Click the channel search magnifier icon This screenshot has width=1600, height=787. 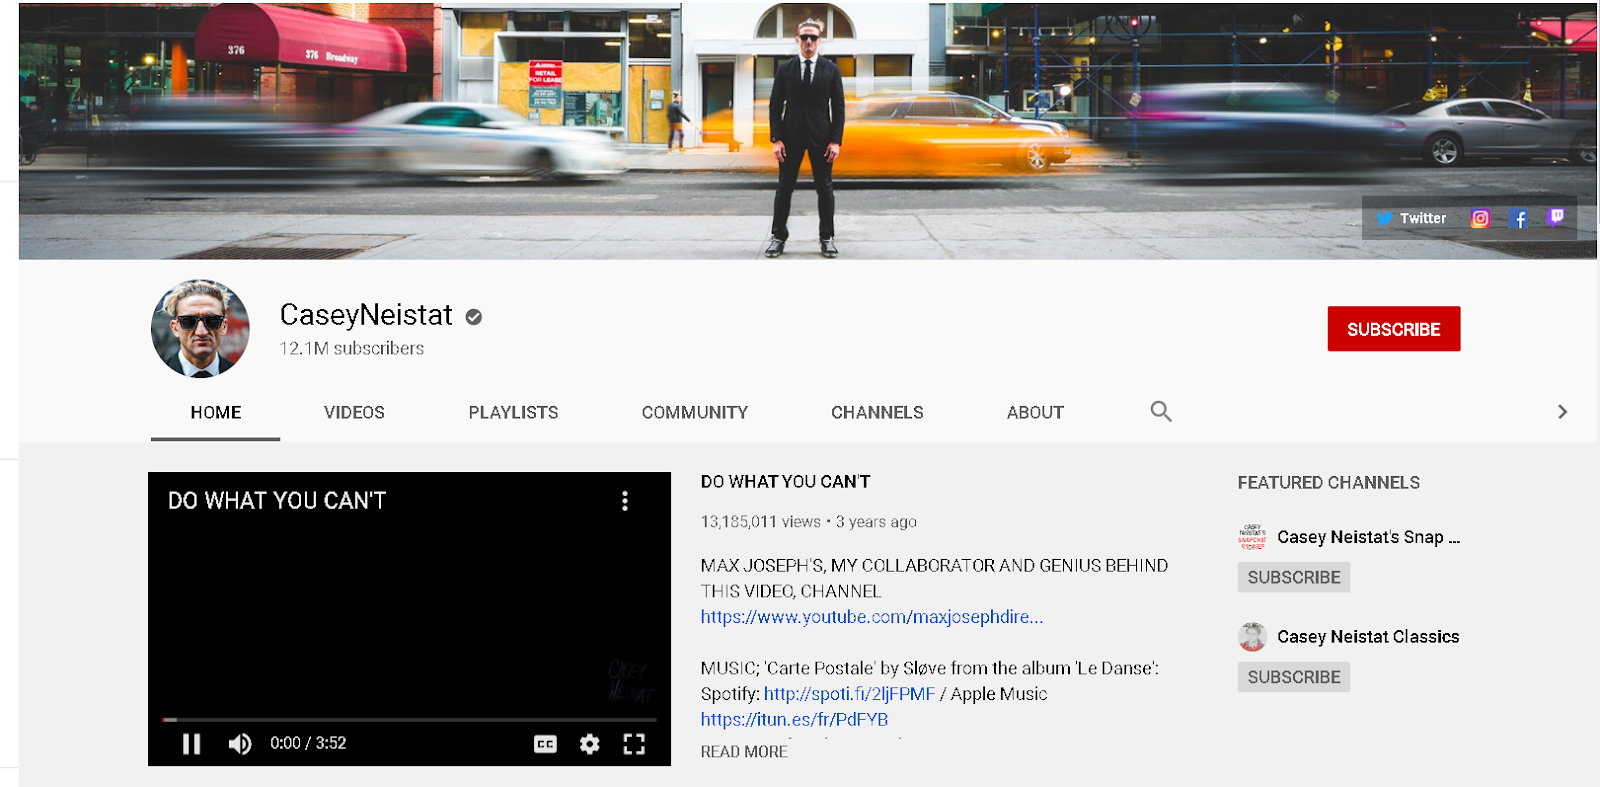pos(1160,411)
